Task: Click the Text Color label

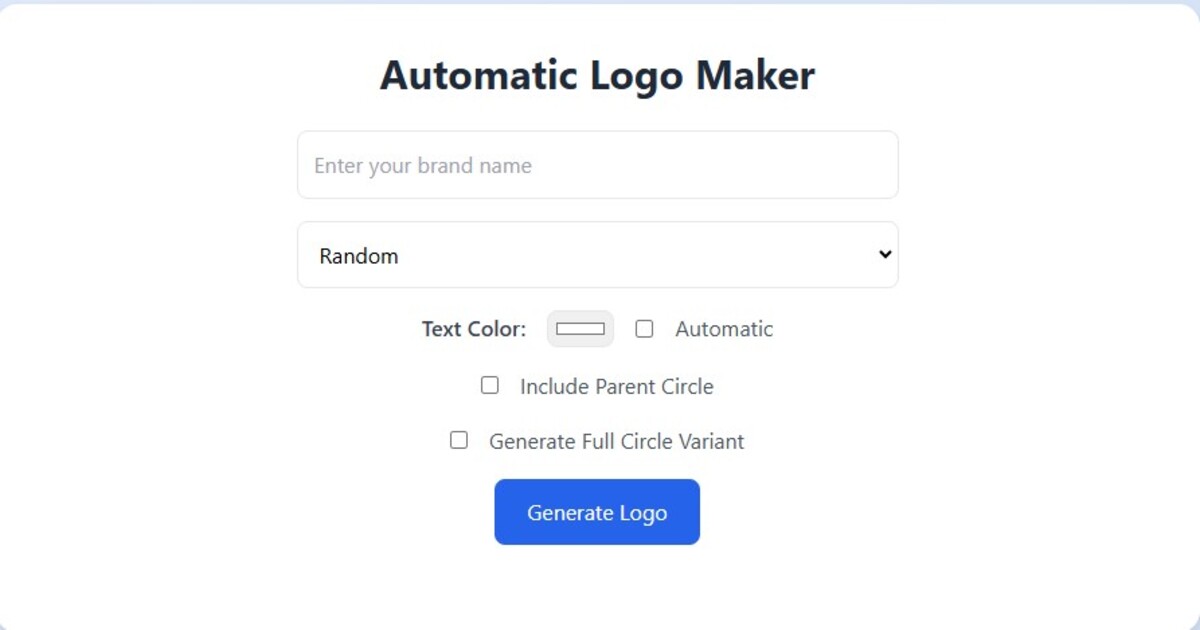Action: (473, 328)
